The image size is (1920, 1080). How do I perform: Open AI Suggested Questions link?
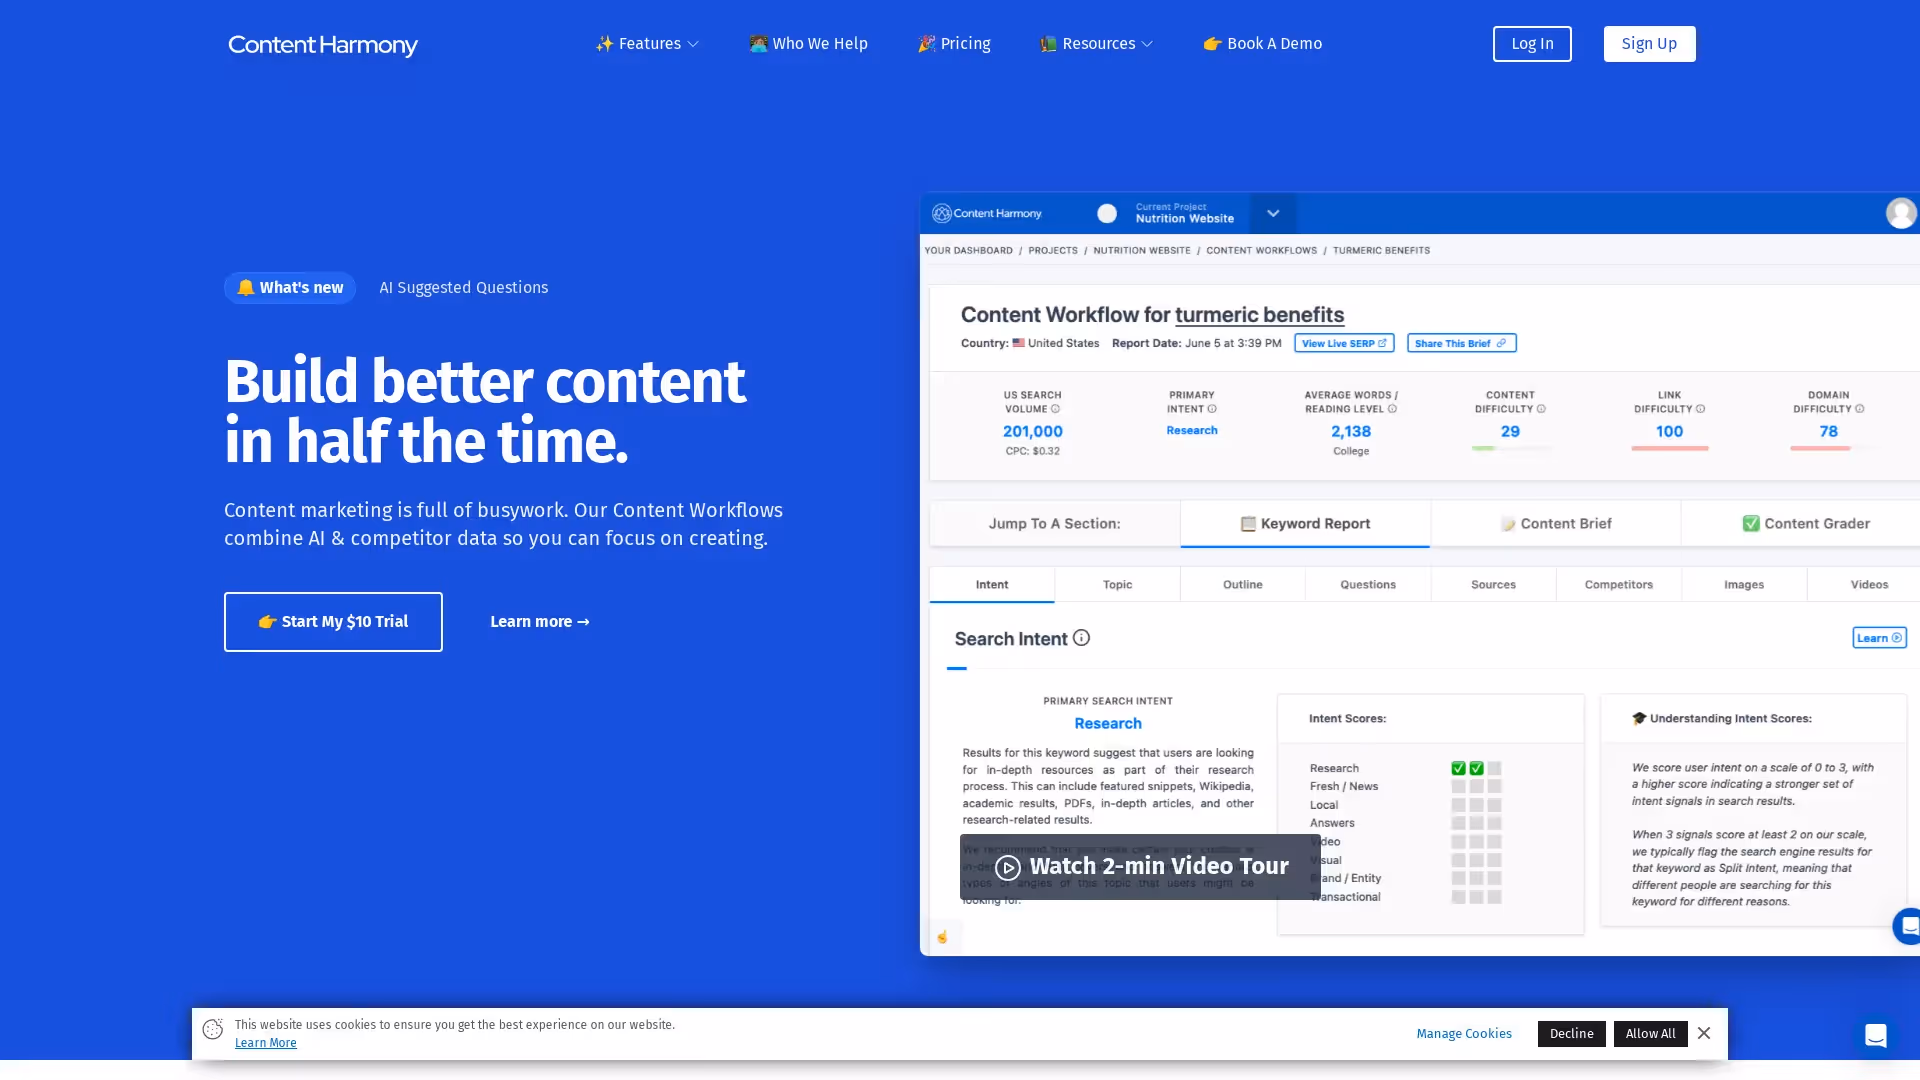coord(464,288)
